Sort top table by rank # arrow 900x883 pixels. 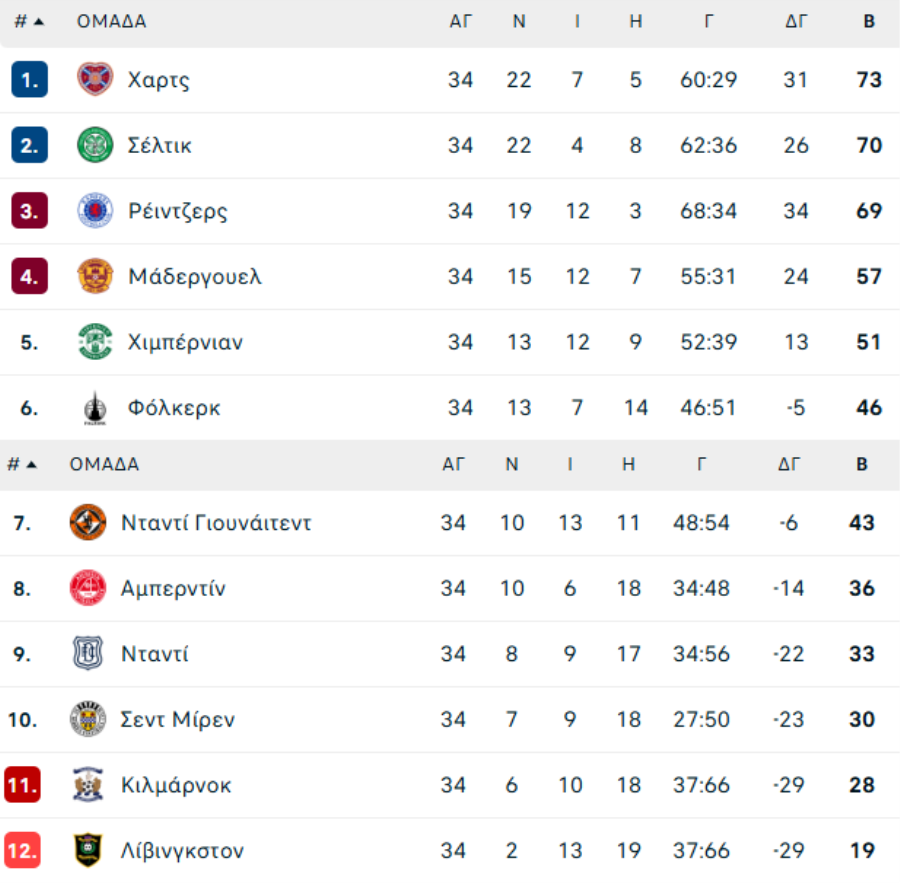[x=39, y=22]
